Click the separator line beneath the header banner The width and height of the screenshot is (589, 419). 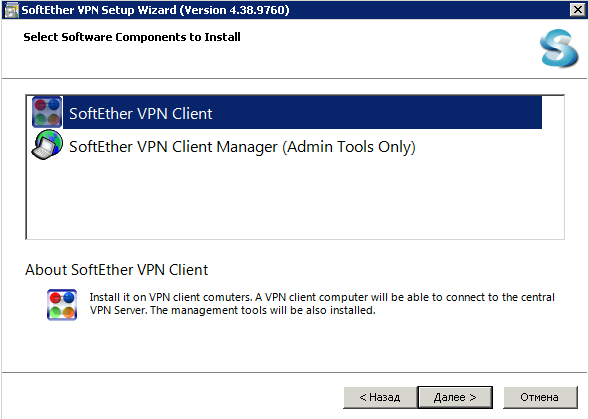tap(294, 79)
